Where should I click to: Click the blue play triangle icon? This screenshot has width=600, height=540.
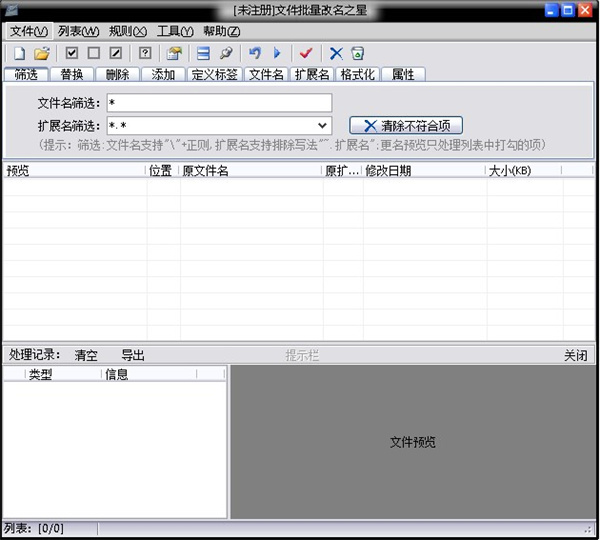(277, 53)
